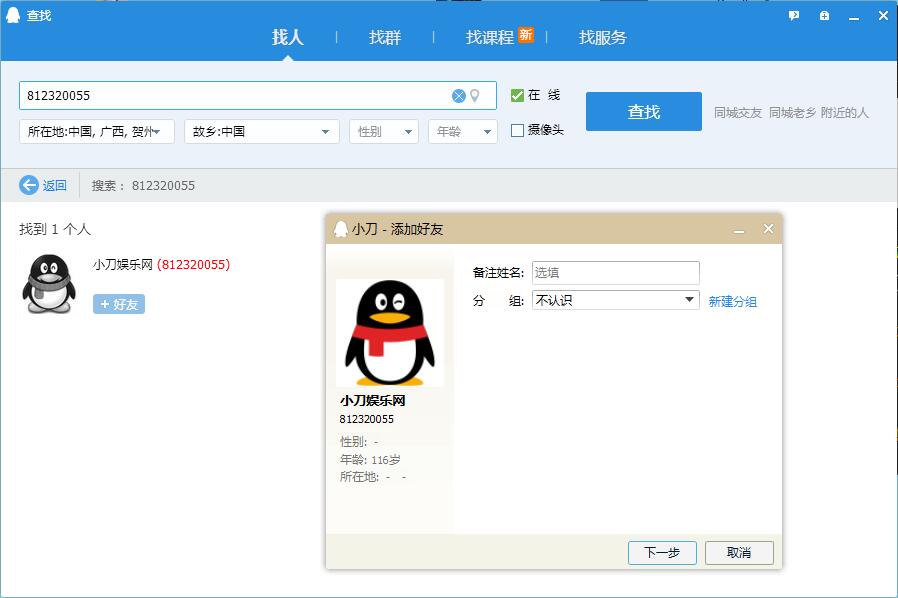Minimize the 添加好友 dialog
Image resolution: width=898 pixels, height=598 pixels.
pyautogui.click(x=739, y=230)
